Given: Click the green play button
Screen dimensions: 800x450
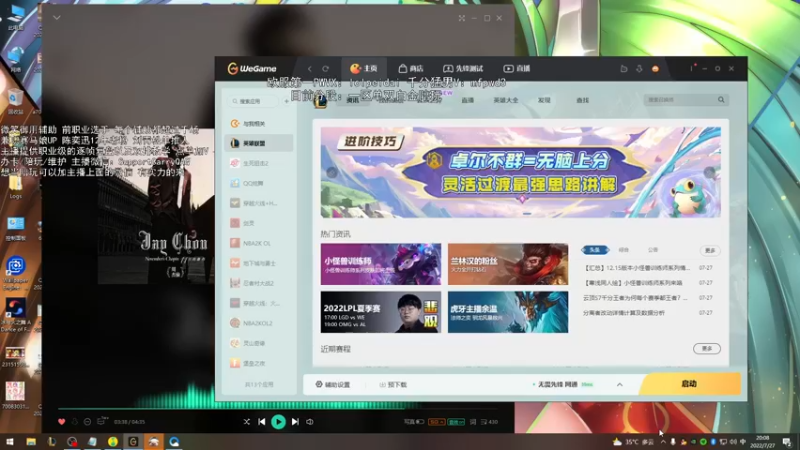Looking at the screenshot, I should (x=278, y=422).
